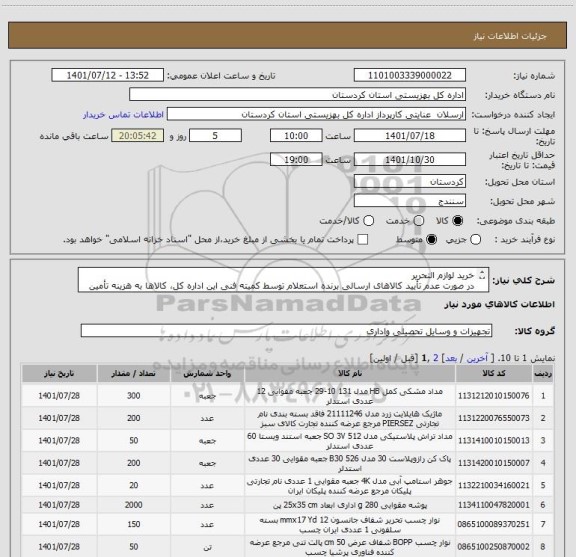Click the requester name field ارسلان عنایتی
Screen dimensions: 576x557
[x=316, y=114]
